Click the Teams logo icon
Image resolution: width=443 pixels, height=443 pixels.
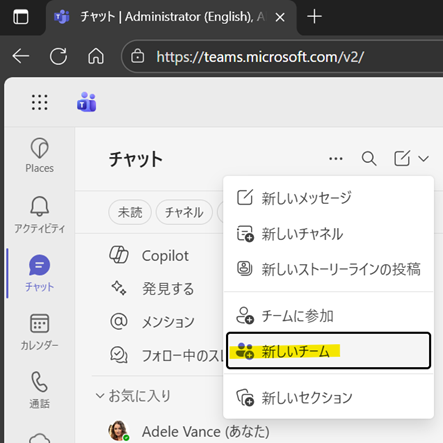(86, 102)
